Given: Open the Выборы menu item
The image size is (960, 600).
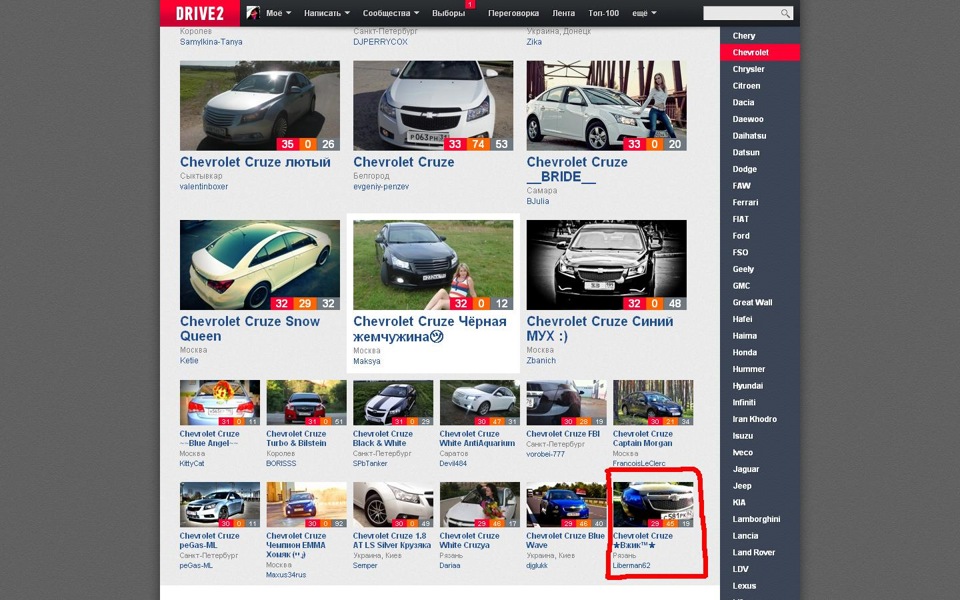Looking at the screenshot, I should 448,13.
